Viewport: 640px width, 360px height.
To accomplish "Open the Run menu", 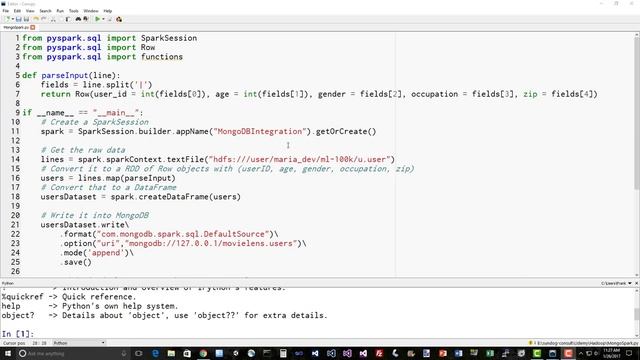I will [60, 11].
